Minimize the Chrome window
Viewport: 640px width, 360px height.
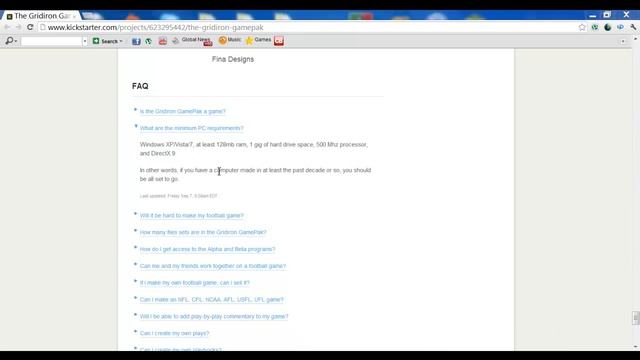(593, 16)
